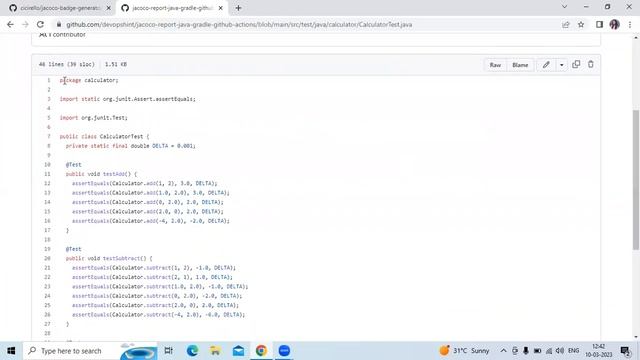Click the DELTA constant on line 8
640x360 pixels.
coord(160,146)
